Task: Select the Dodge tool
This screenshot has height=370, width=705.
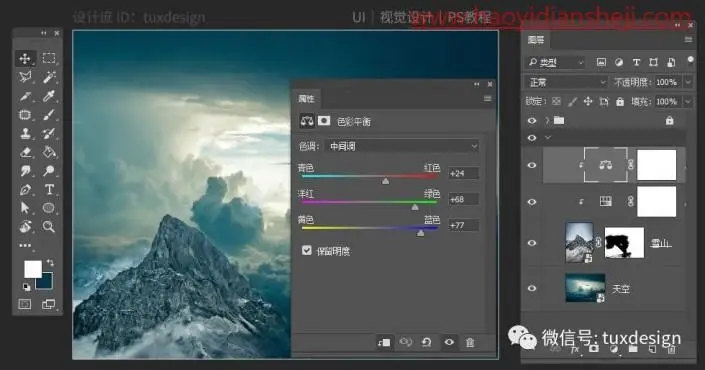Action: (x=49, y=171)
